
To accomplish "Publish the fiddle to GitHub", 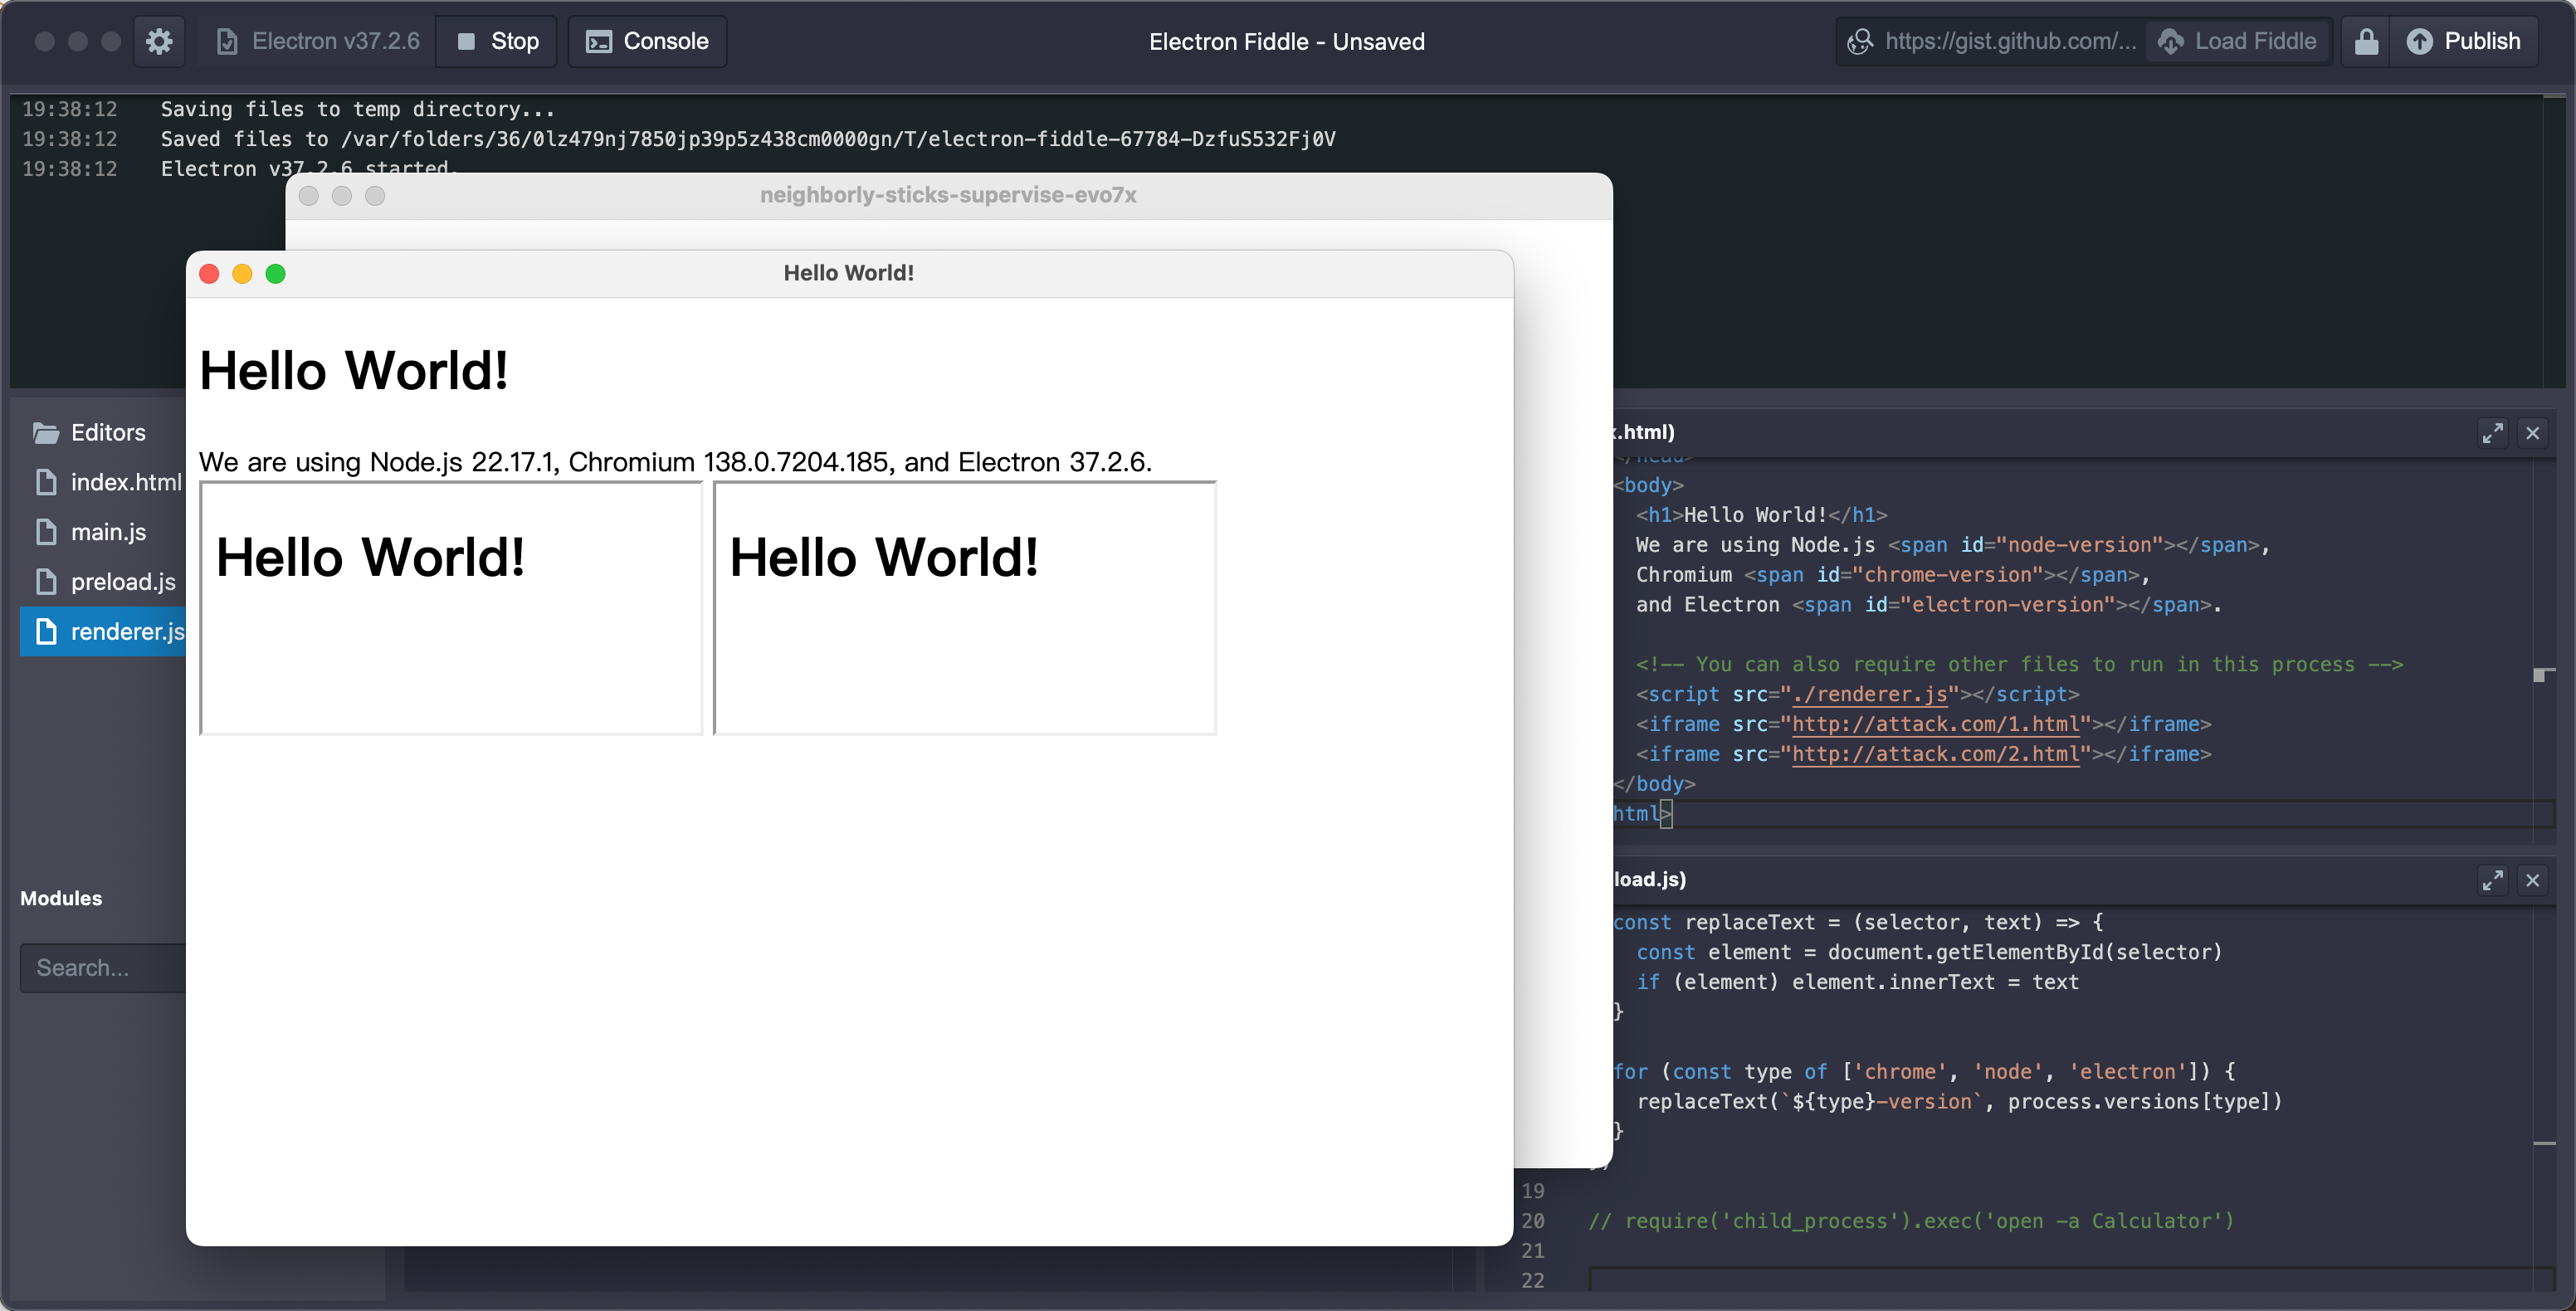I will [2463, 41].
